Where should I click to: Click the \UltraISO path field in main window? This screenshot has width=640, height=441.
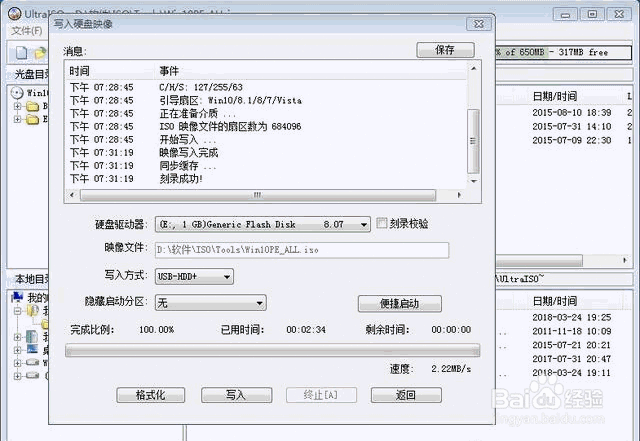tap(563, 279)
